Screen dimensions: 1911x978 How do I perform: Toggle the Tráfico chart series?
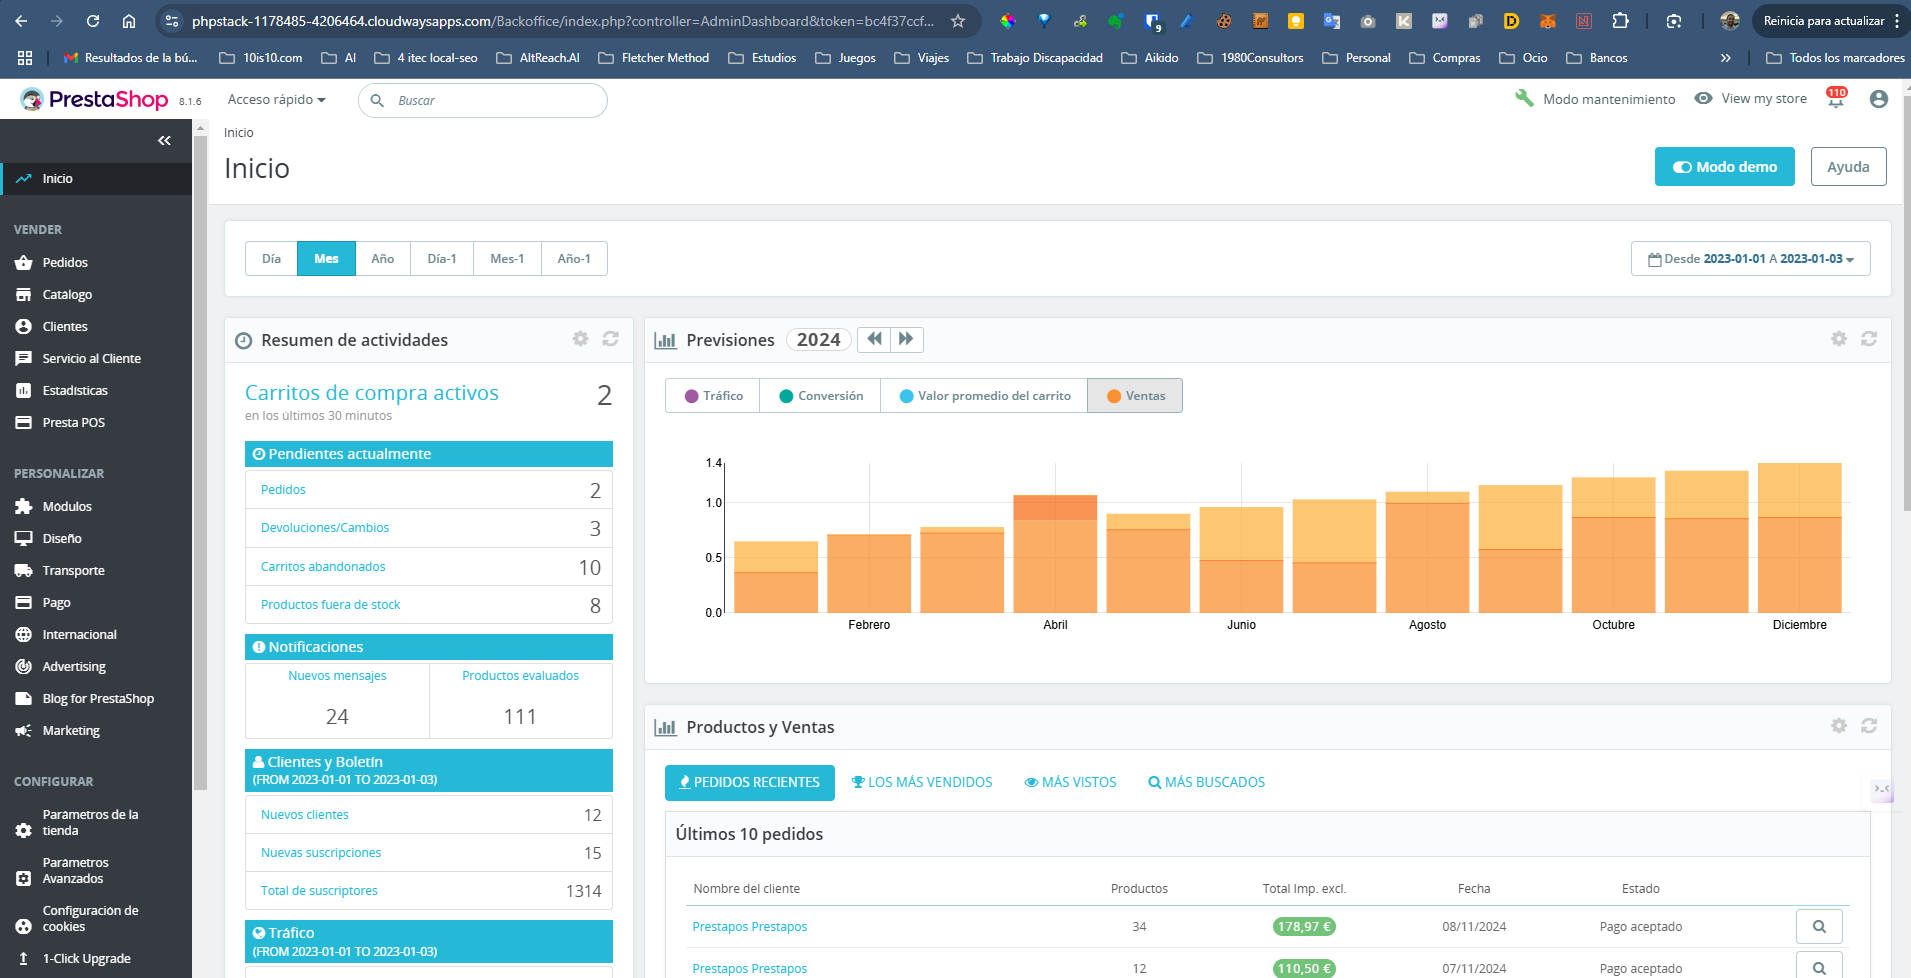713,396
